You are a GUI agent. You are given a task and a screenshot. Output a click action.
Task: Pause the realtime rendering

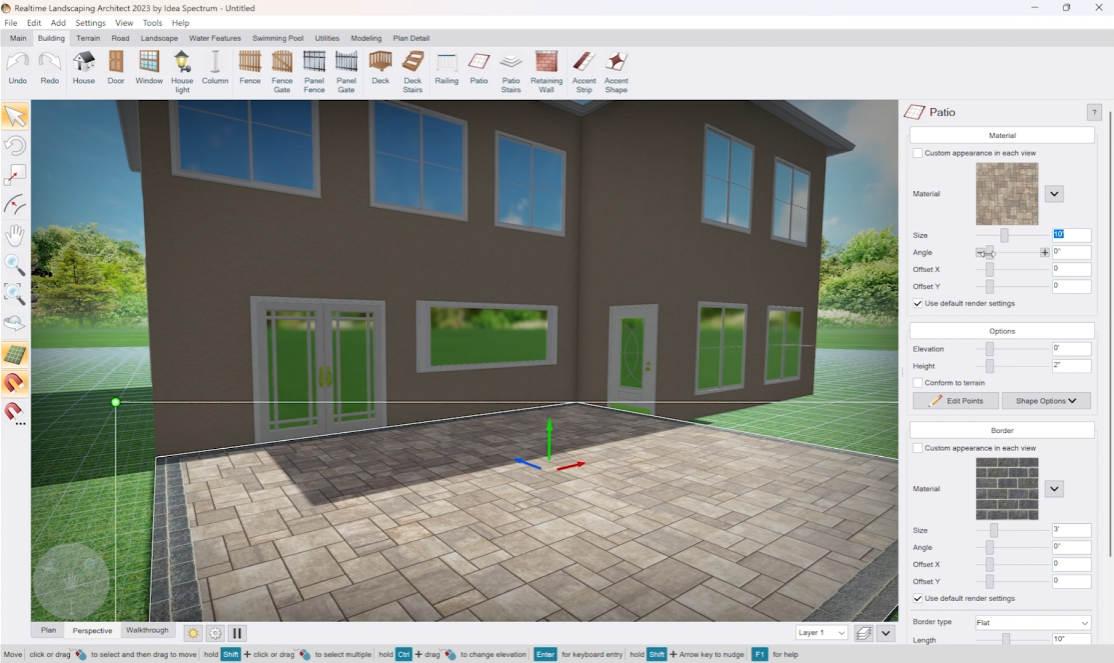tap(237, 632)
